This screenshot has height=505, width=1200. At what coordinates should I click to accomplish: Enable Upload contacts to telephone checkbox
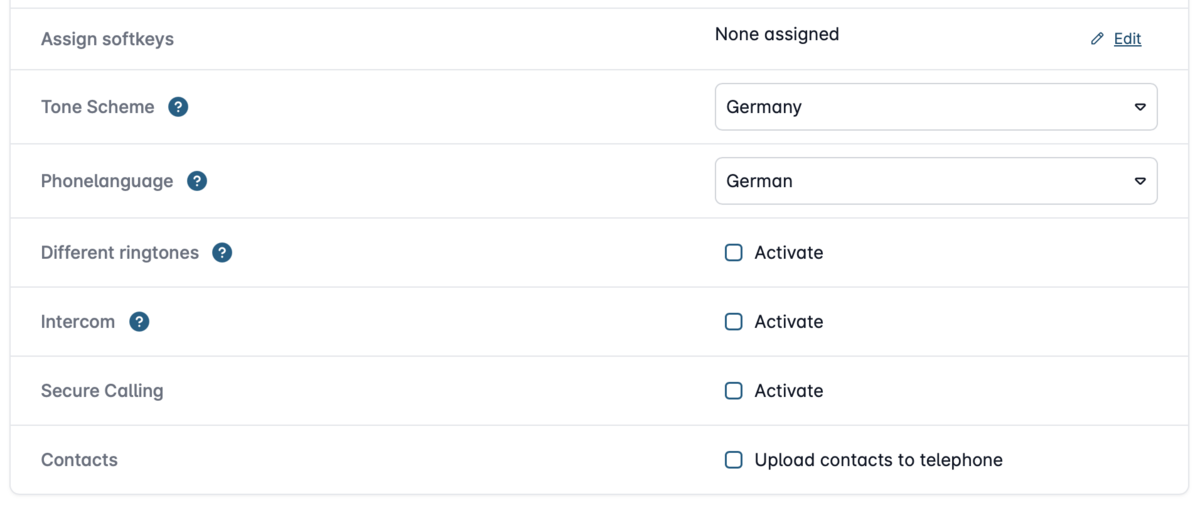pyautogui.click(x=733, y=460)
